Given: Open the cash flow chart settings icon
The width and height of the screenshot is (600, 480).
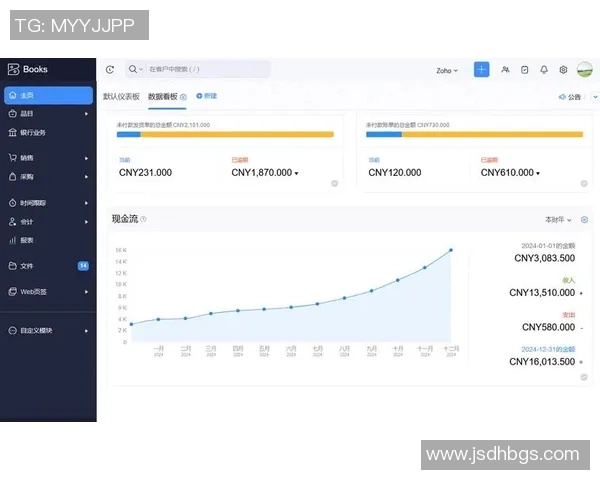Looking at the screenshot, I should (585, 219).
